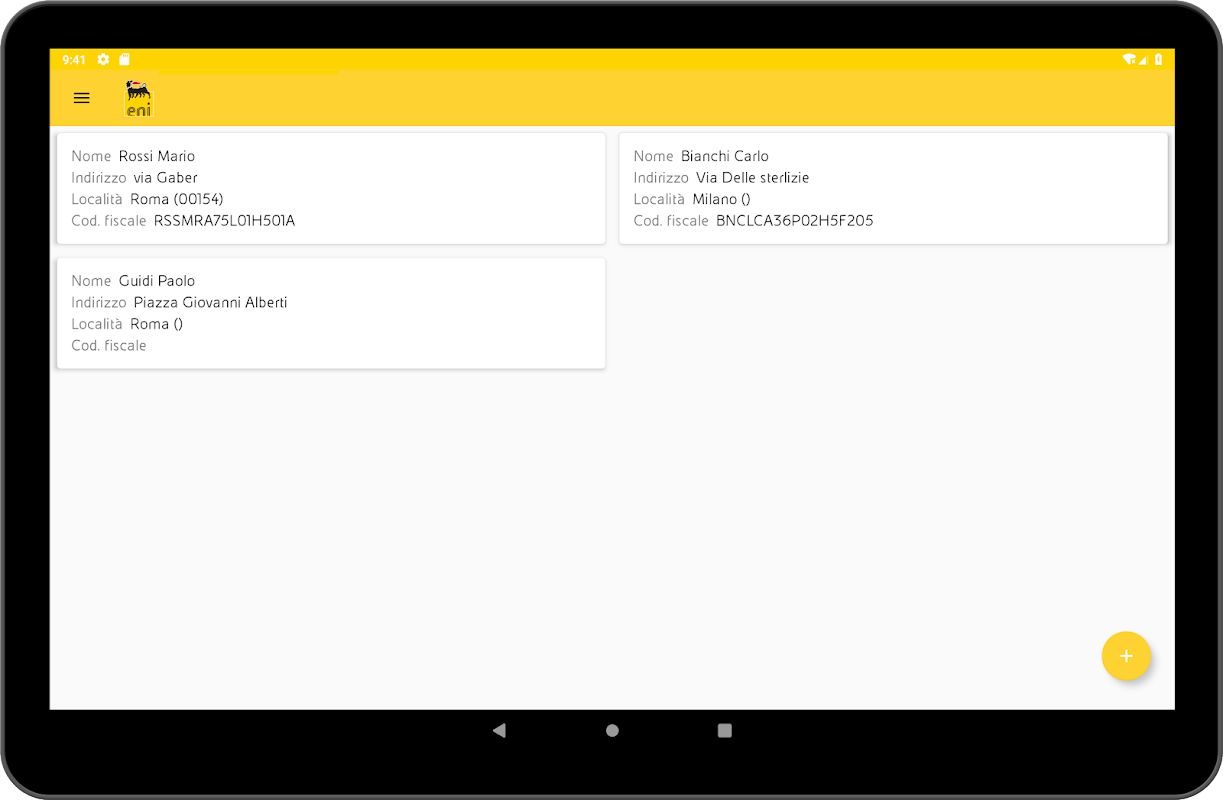This screenshot has width=1223, height=800.
Task: Tap the settings gear in status bar
Action: (103, 60)
